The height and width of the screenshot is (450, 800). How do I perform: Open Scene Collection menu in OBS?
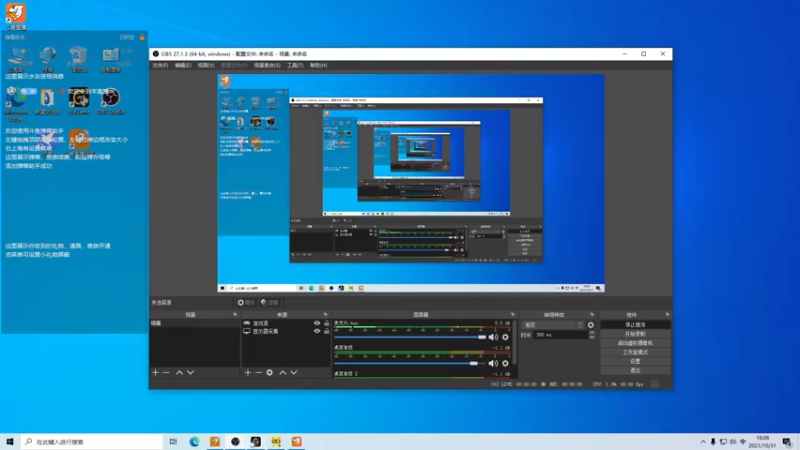pyautogui.click(x=267, y=65)
